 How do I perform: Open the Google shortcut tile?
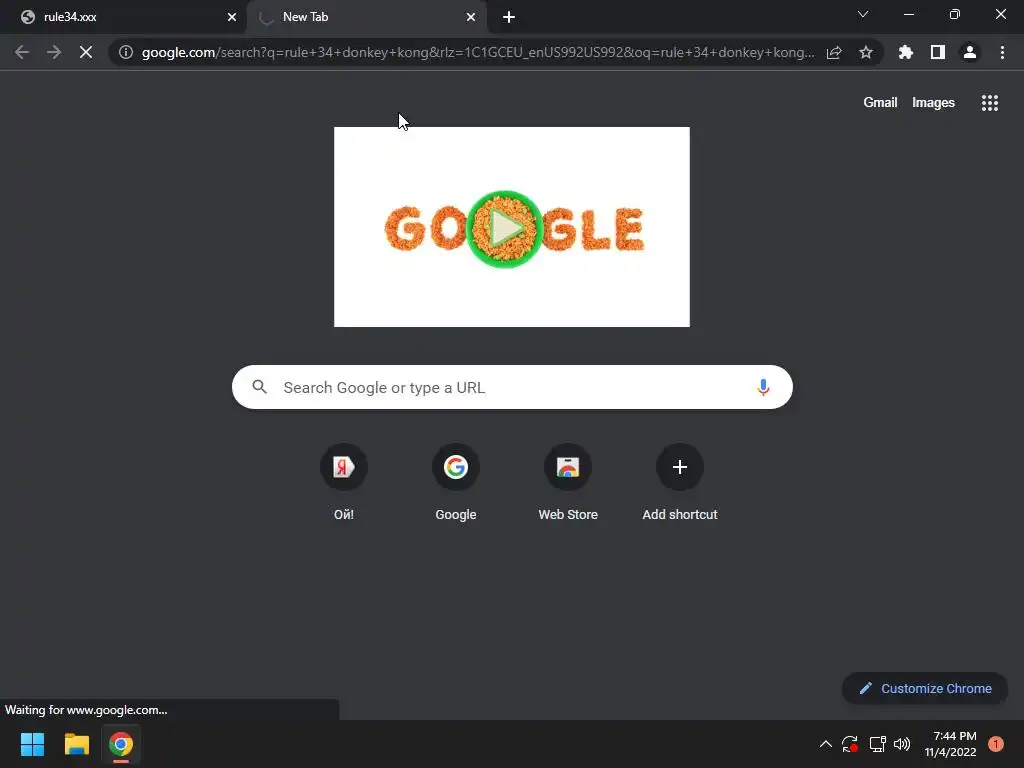456,483
